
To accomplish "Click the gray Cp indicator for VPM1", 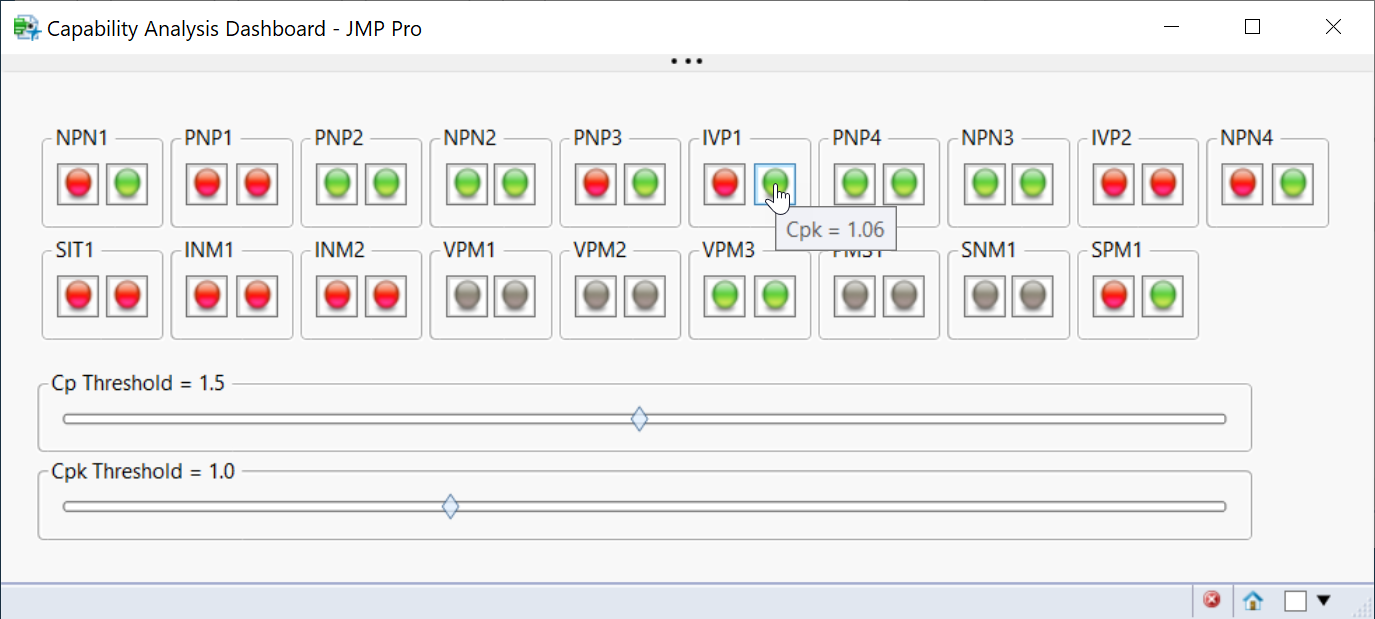I will 466,296.
